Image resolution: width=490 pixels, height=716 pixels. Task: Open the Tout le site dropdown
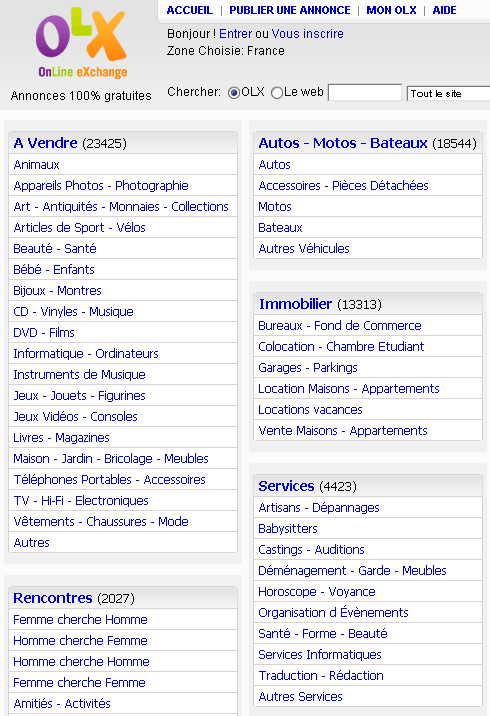448,93
